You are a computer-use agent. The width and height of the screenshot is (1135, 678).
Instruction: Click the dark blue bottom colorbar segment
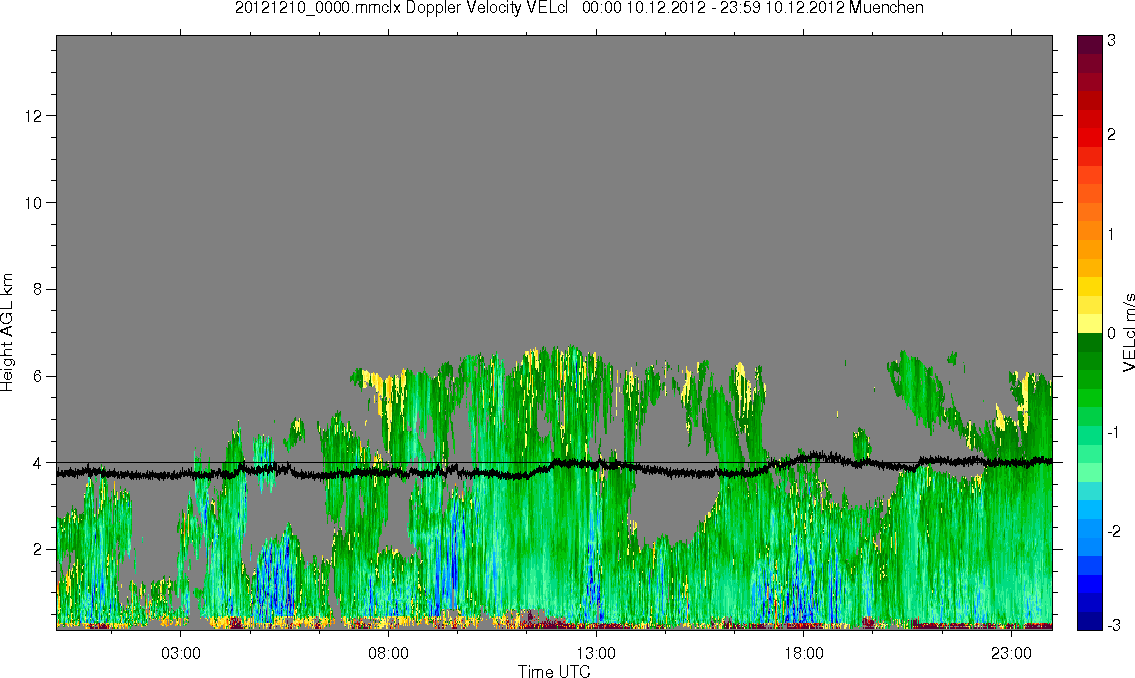coord(1089,621)
